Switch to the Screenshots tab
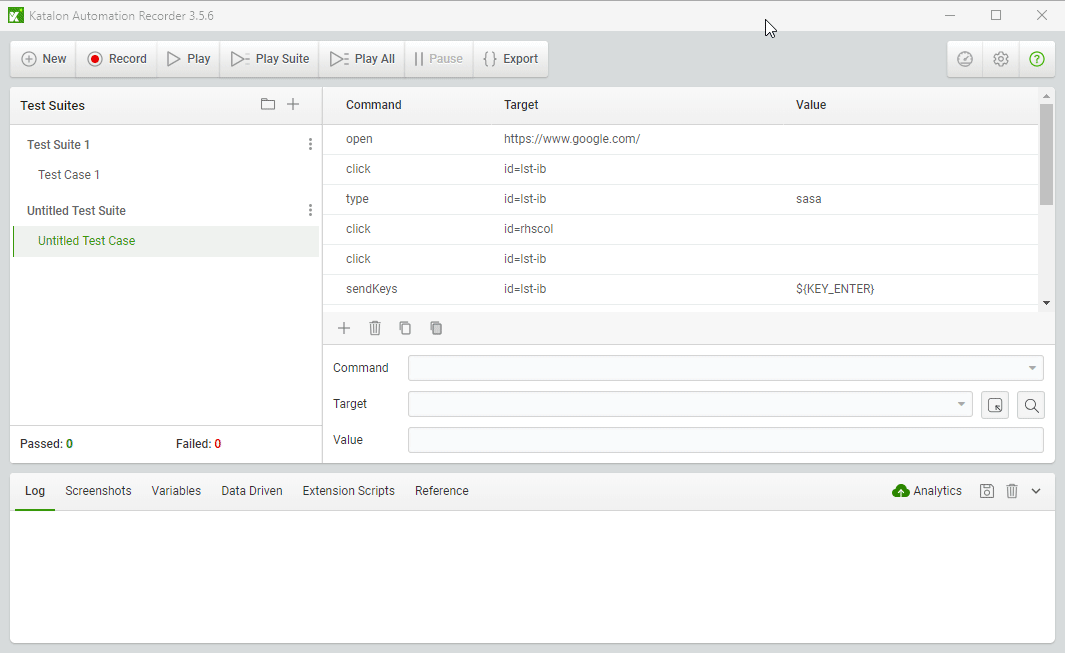 click(x=98, y=491)
